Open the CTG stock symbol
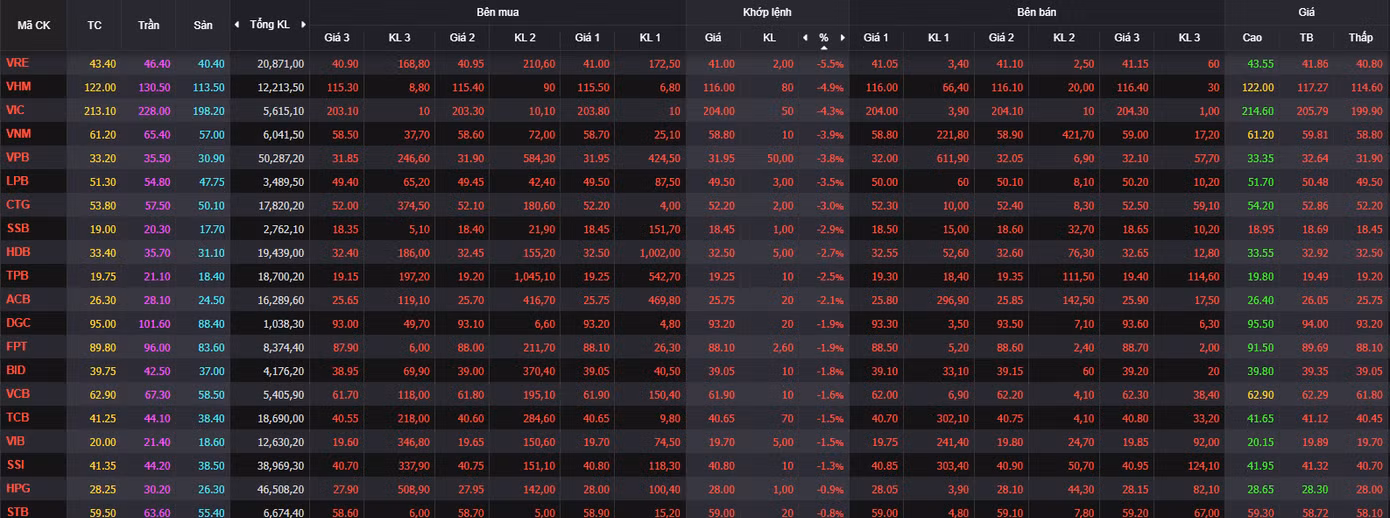The image size is (1390, 518). [x=18, y=205]
